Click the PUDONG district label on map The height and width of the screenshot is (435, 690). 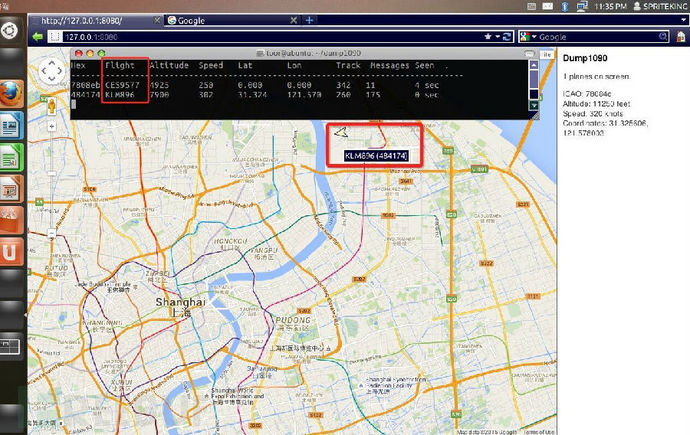(x=293, y=320)
